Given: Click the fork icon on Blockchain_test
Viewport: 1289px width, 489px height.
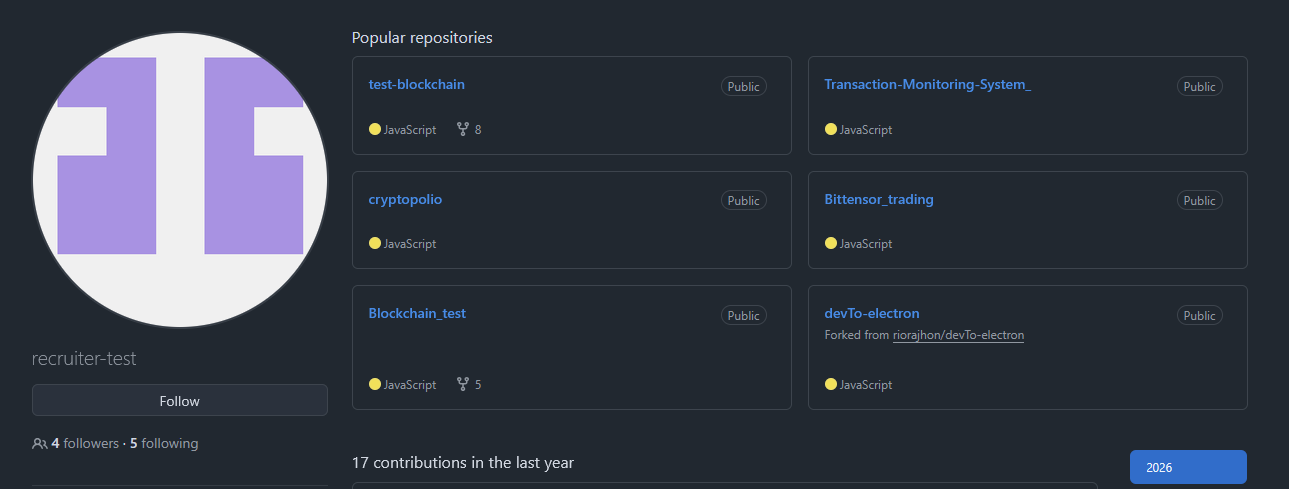Looking at the screenshot, I should tap(463, 384).
